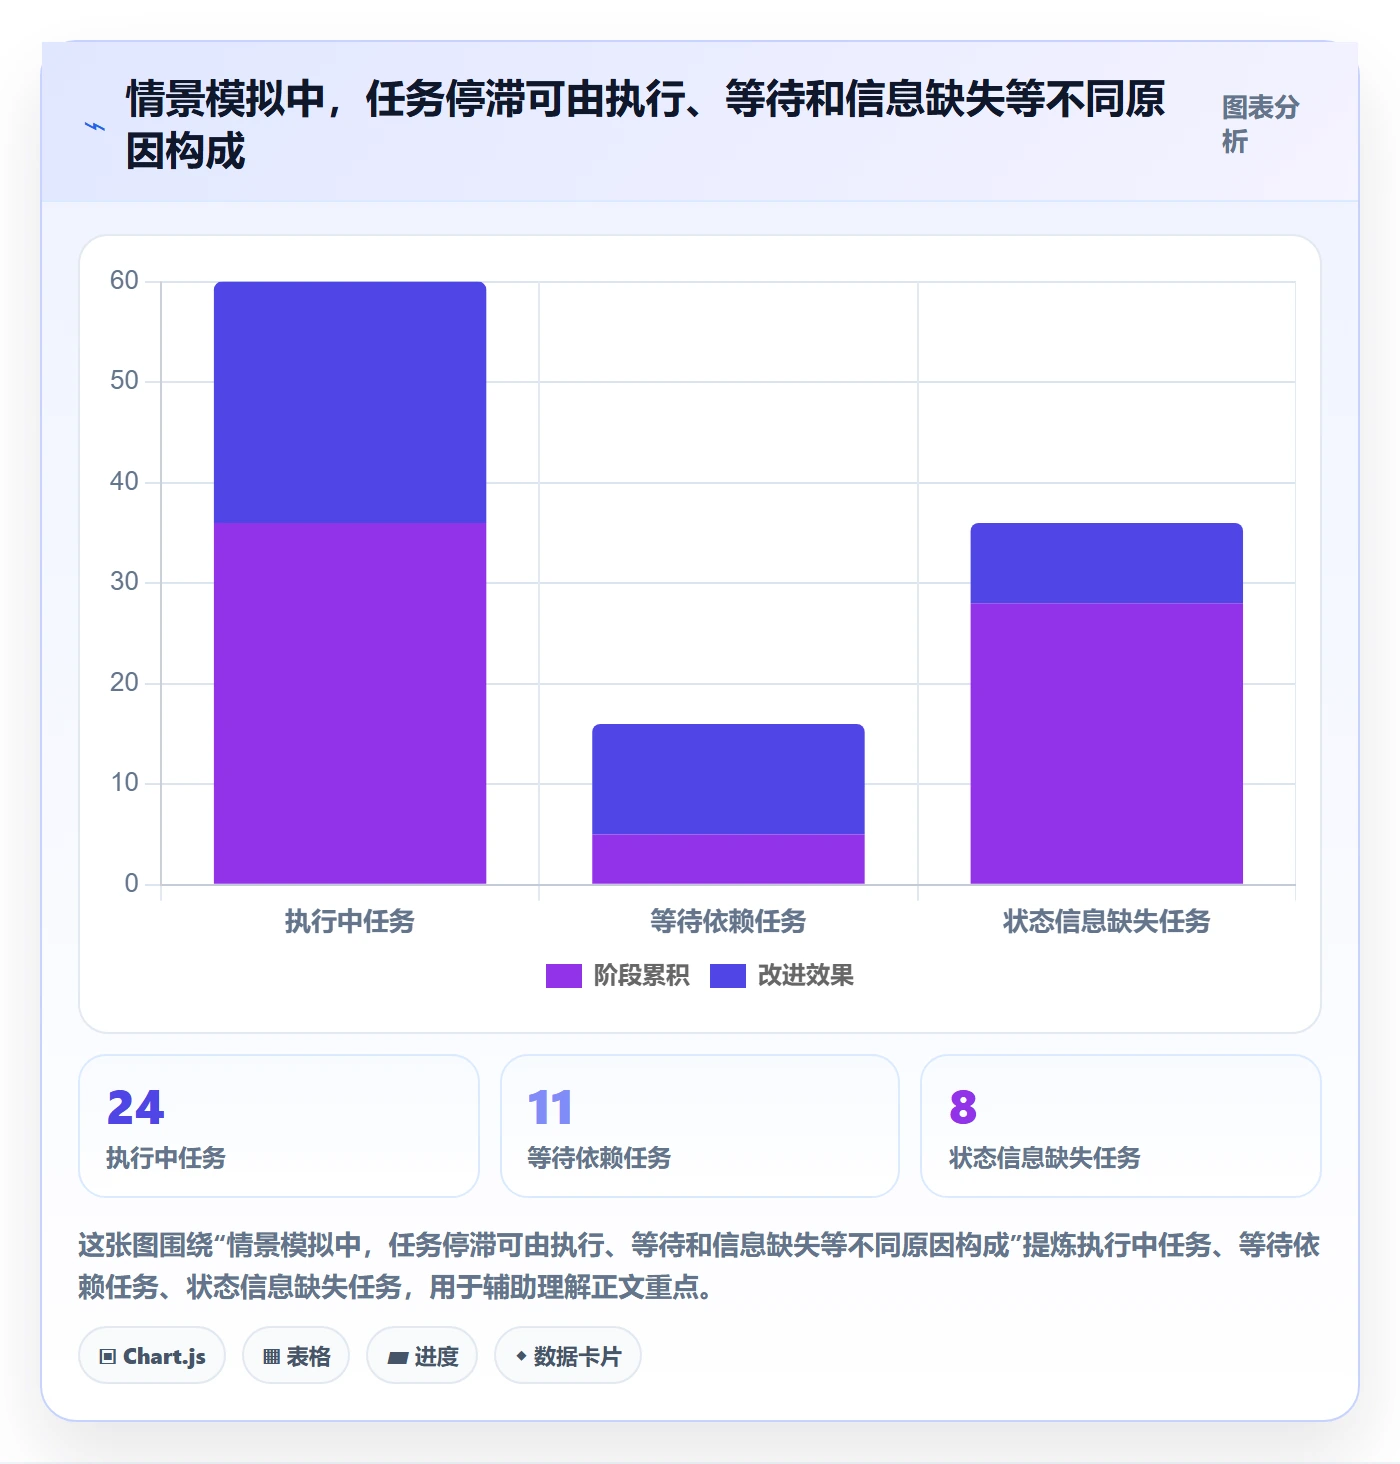Image resolution: width=1400 pixels, height=1464 pixels.
Task: Click the y-axis value 50
Action: (x=124, y=380)
